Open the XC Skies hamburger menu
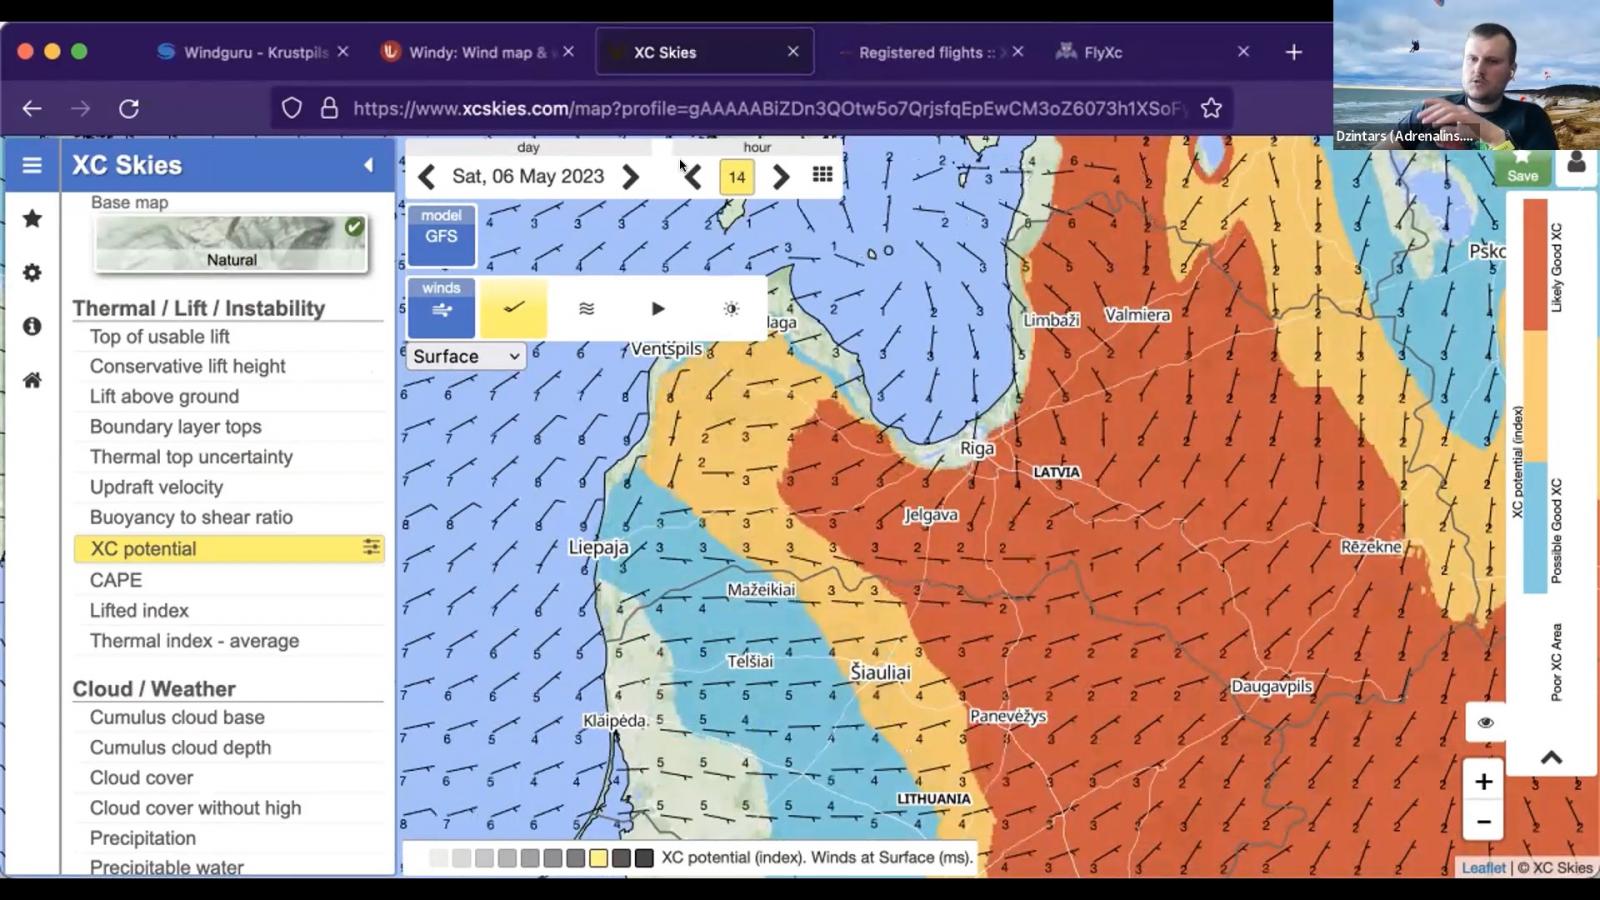The width and height of the screenshot is (1600, 900). 32,165
